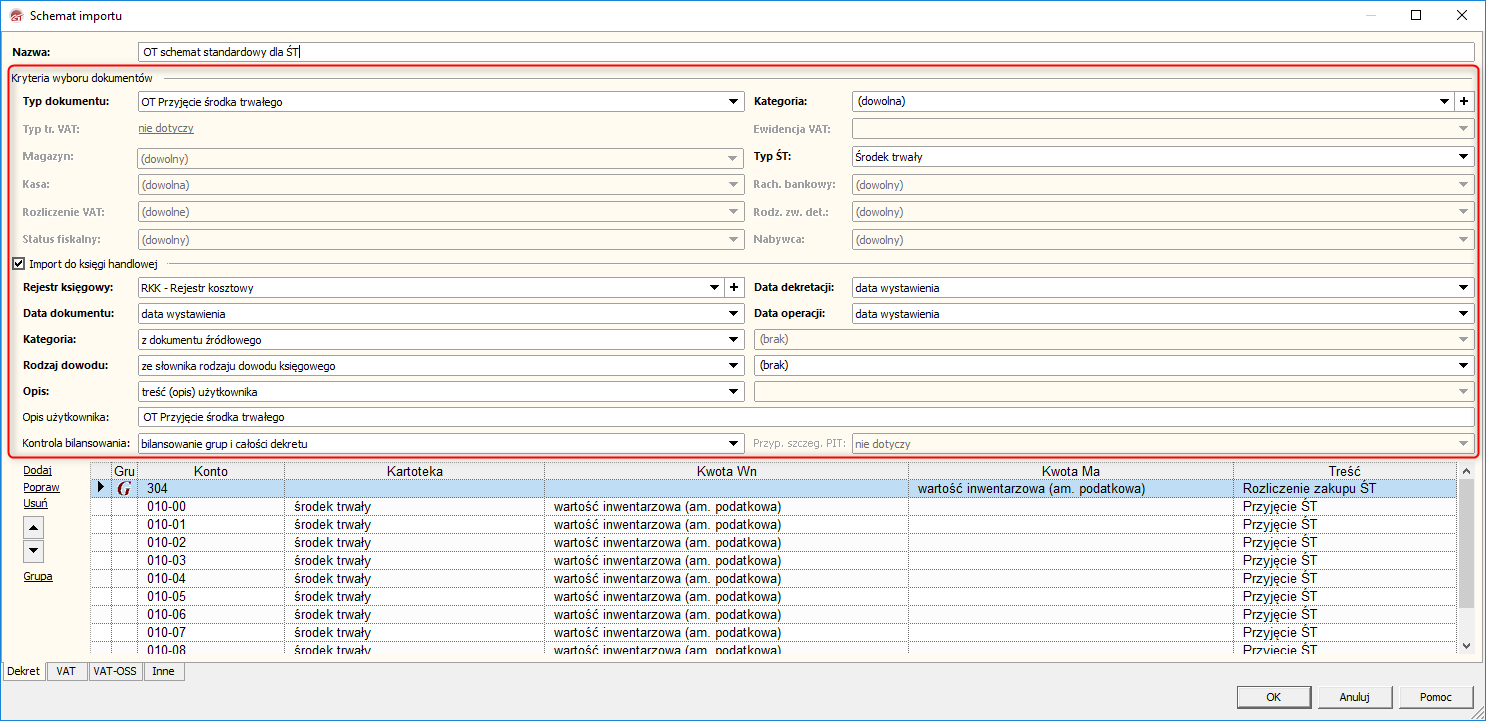
Task: Click the app icon in the title bar
Action: [14, 16]
